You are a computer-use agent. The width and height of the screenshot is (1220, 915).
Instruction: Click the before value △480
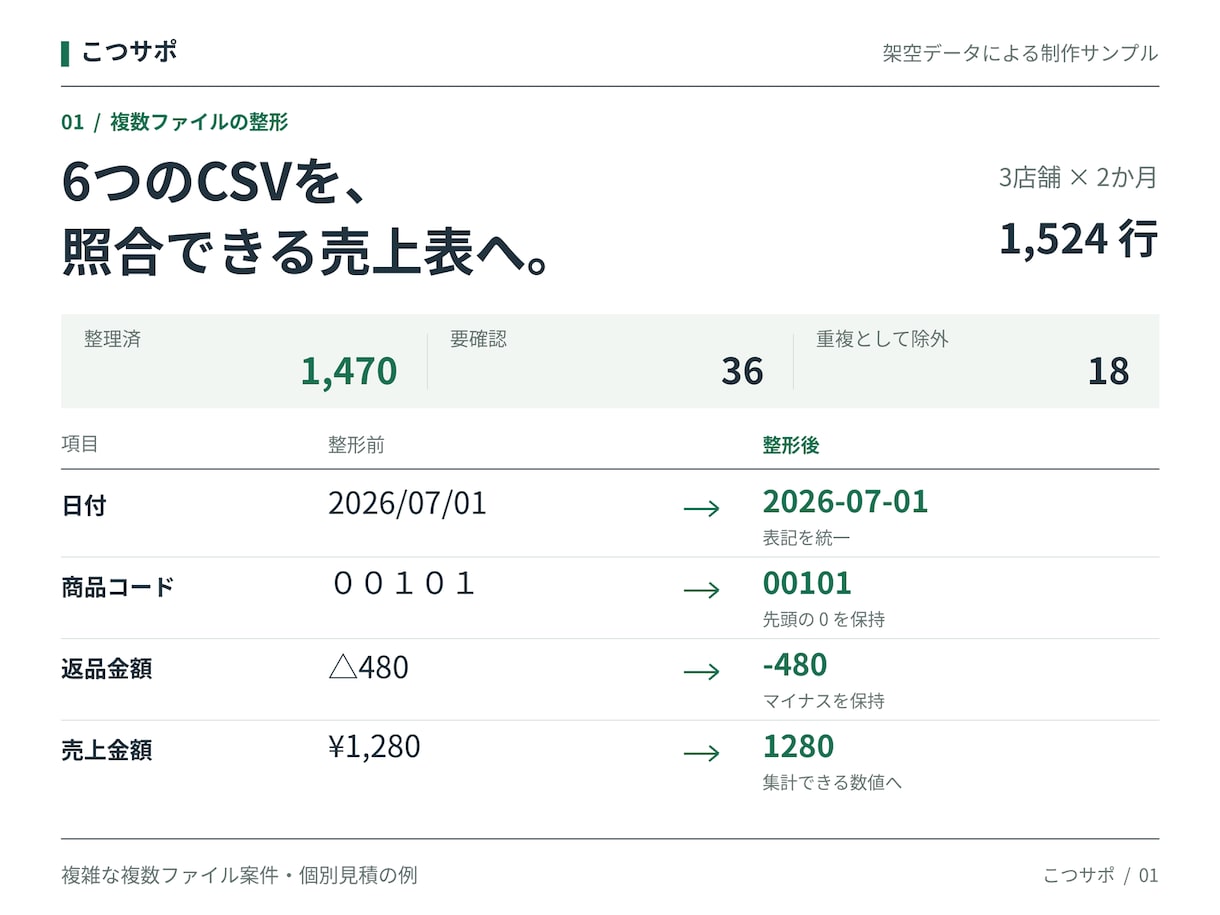coord(368,667)
